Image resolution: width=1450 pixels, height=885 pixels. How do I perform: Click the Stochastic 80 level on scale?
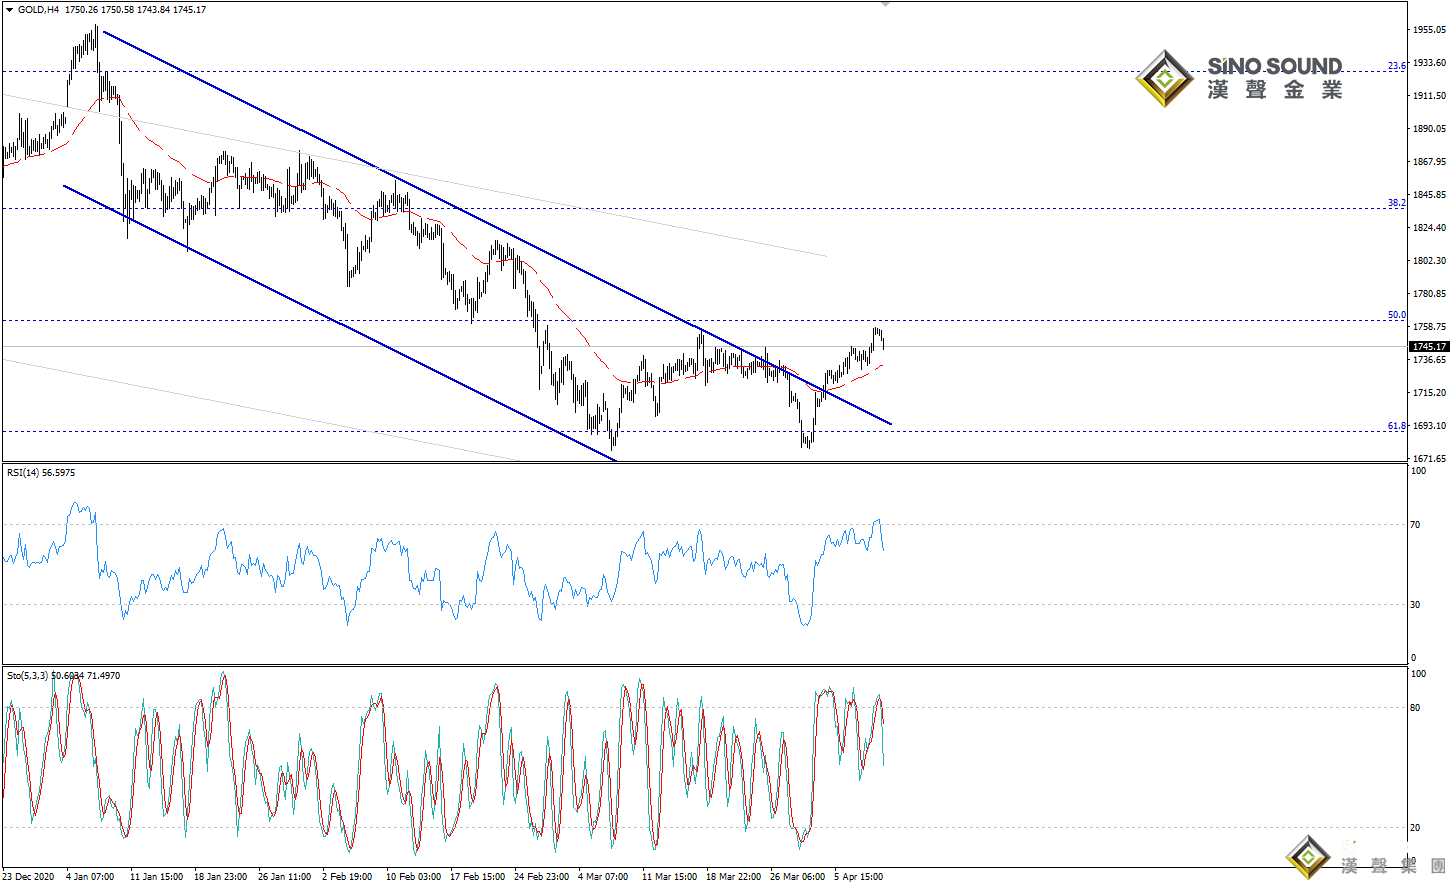[1415, 707]
